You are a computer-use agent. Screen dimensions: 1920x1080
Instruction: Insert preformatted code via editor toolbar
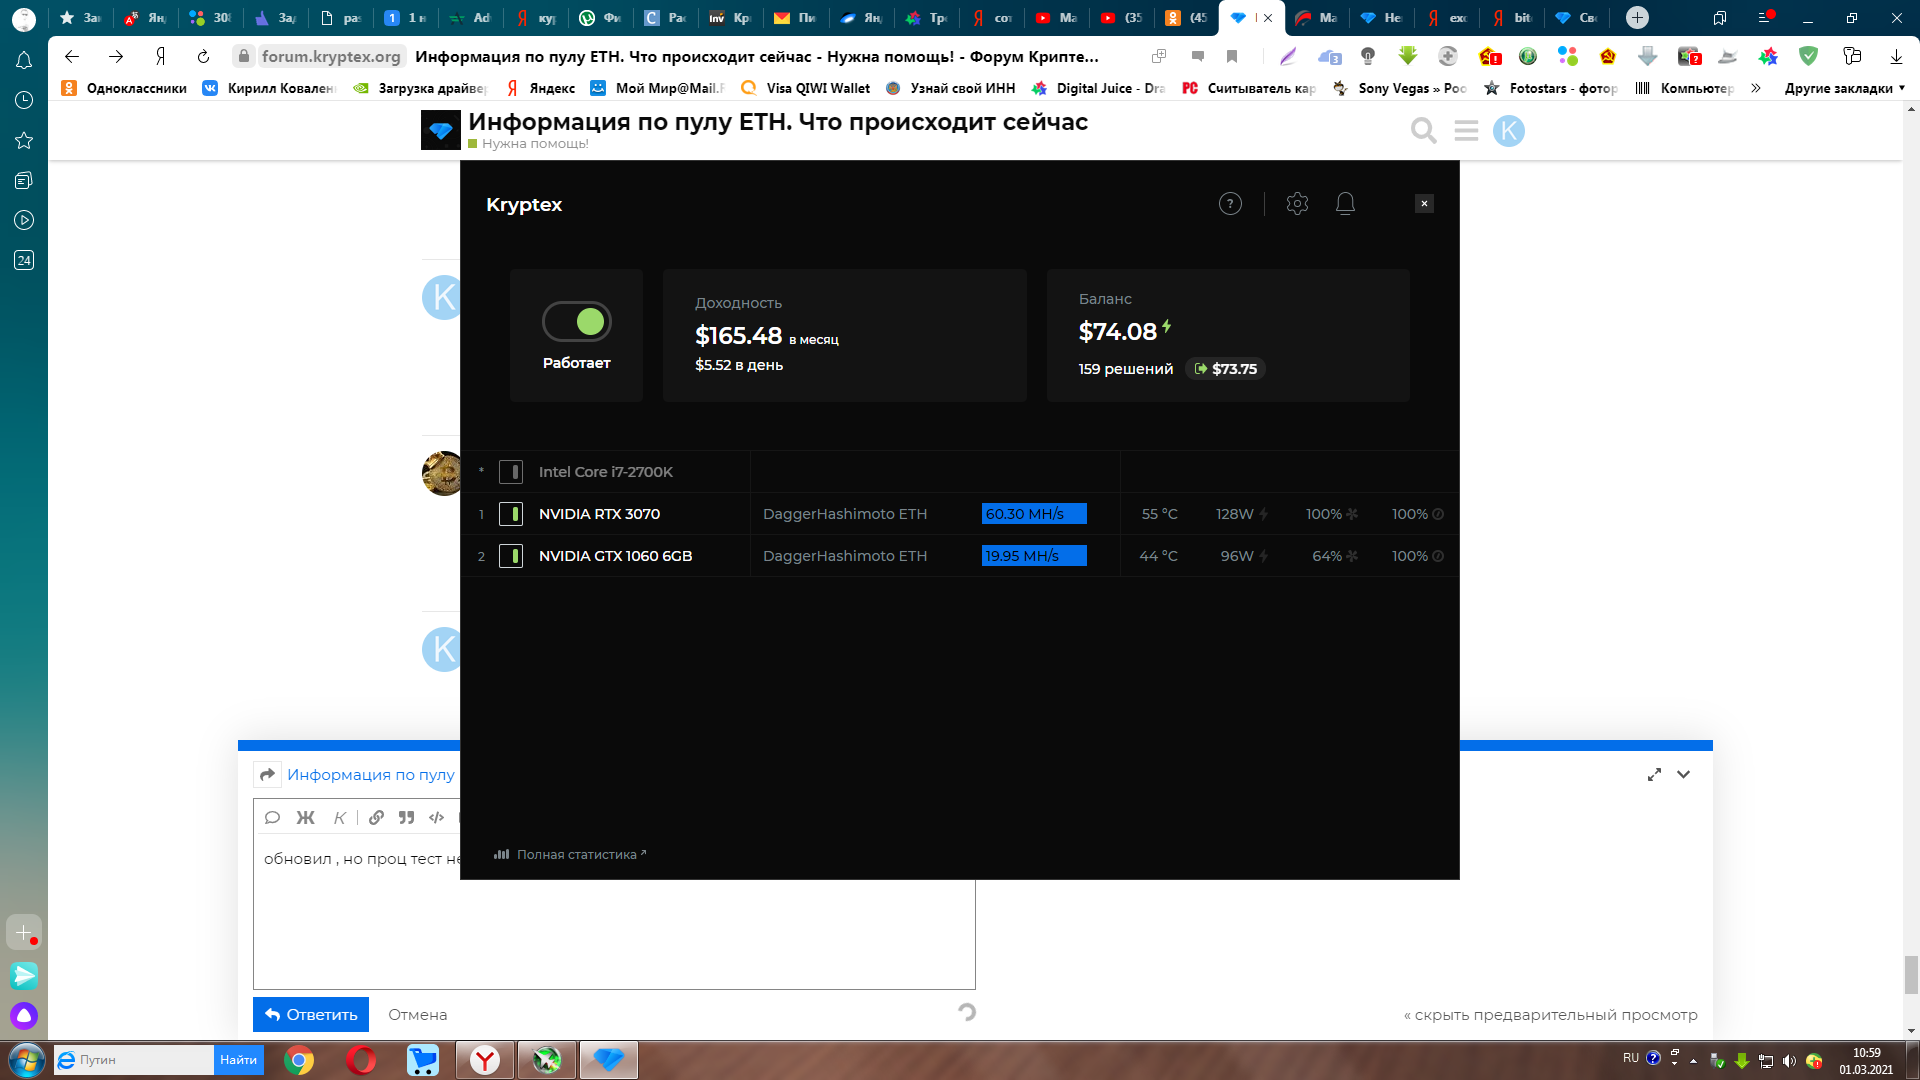(436, 818)
